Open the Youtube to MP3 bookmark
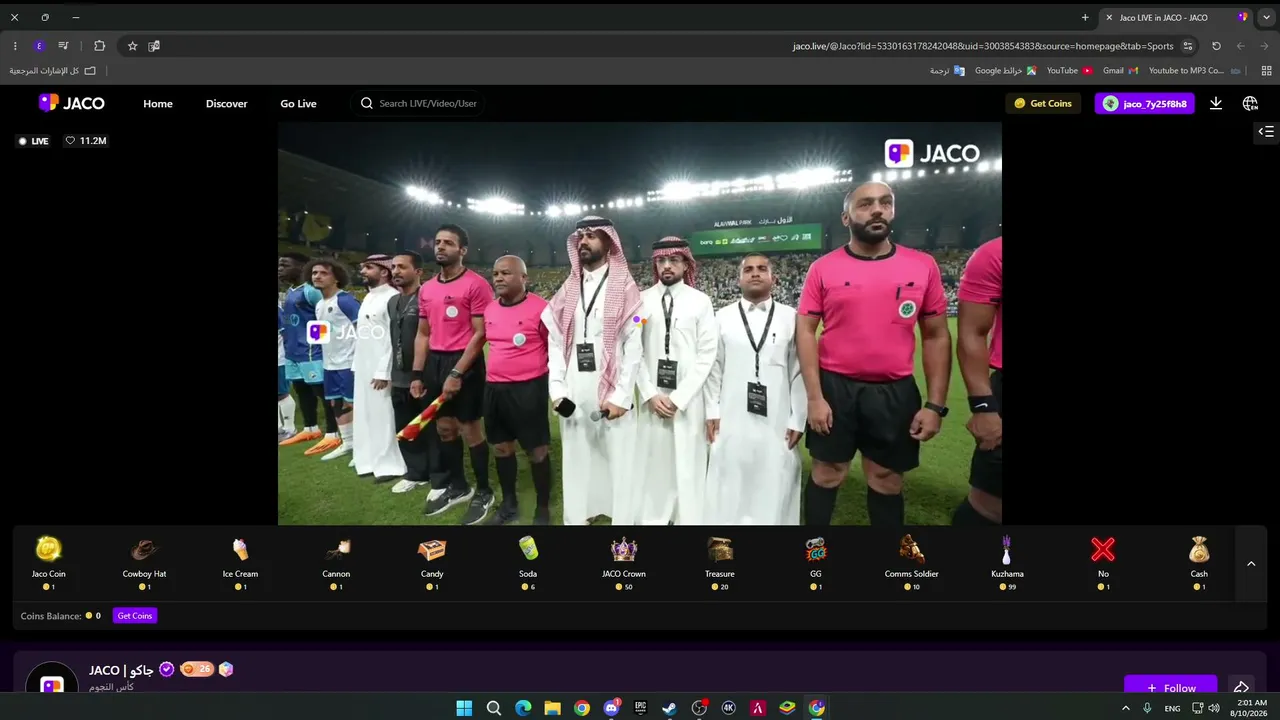 [x=1194, y=71]
